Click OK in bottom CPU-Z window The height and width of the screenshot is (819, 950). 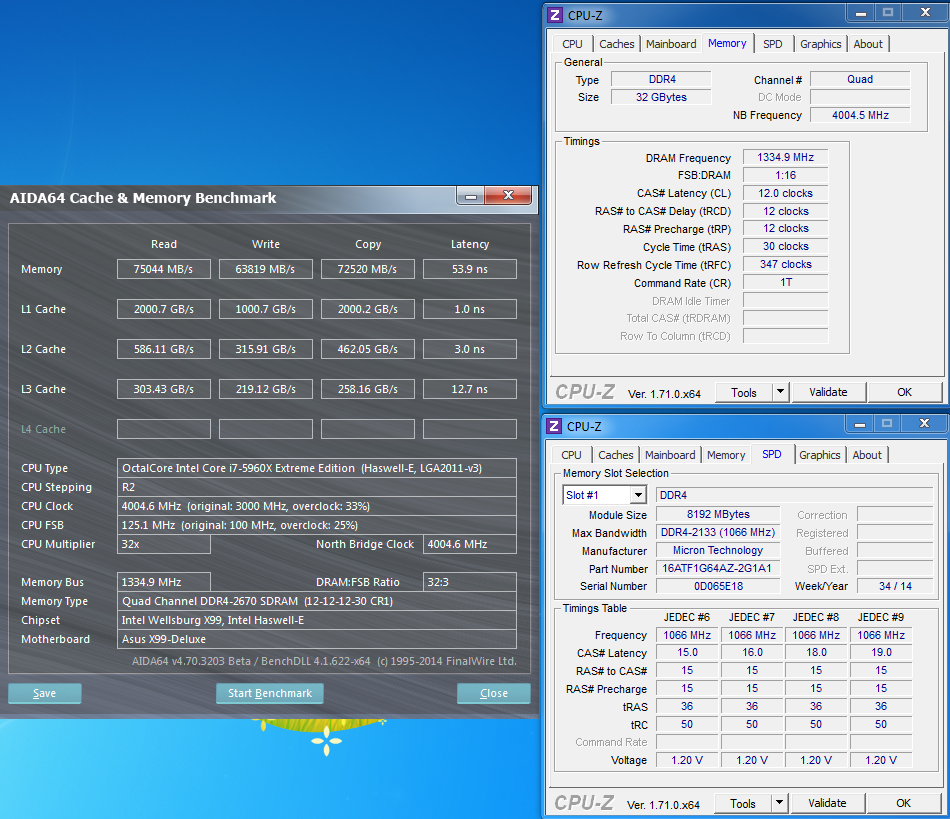[x=903, y=803]
